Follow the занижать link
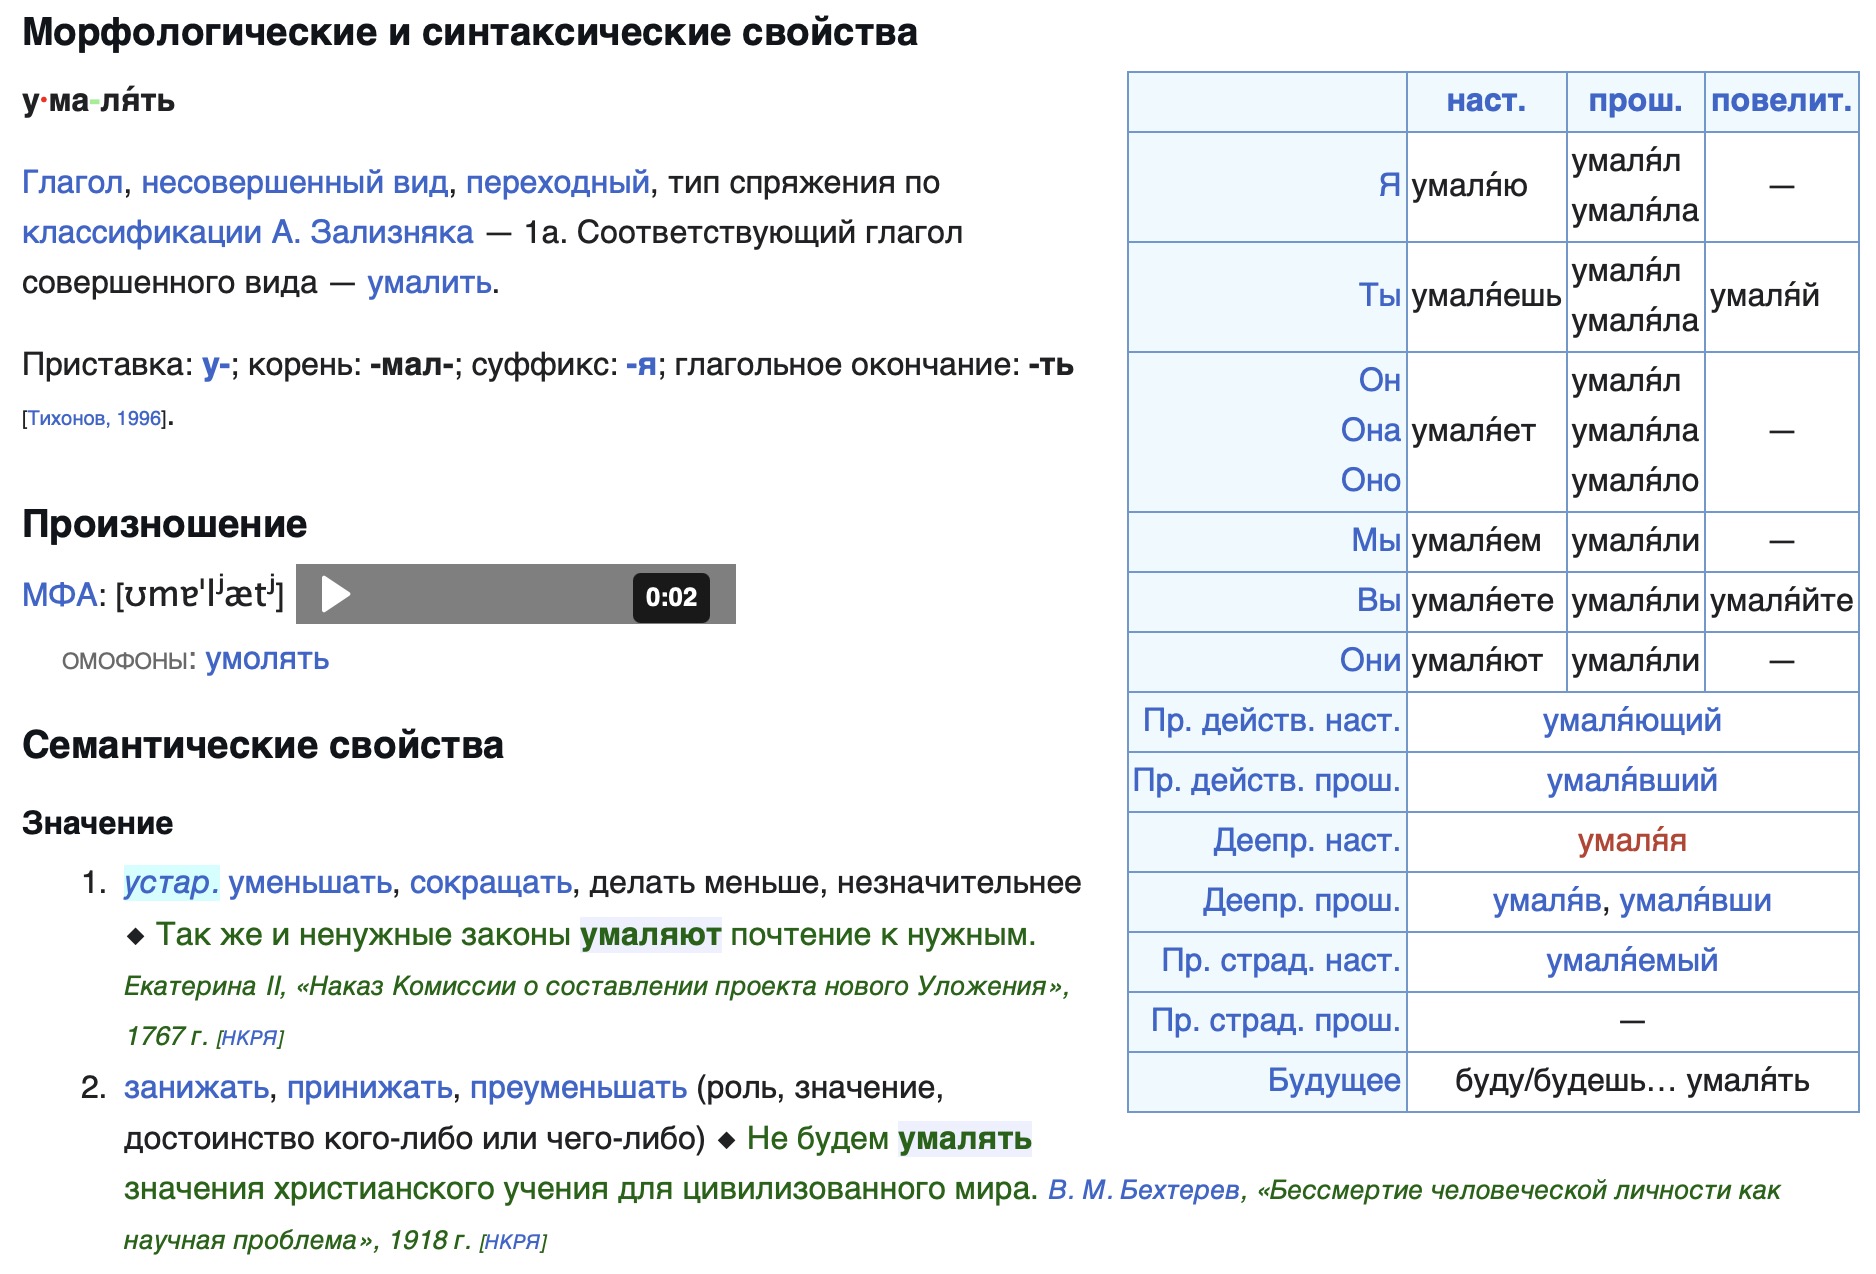The width and height of the screenshot is (1876, 1274). click(196, 1088)
